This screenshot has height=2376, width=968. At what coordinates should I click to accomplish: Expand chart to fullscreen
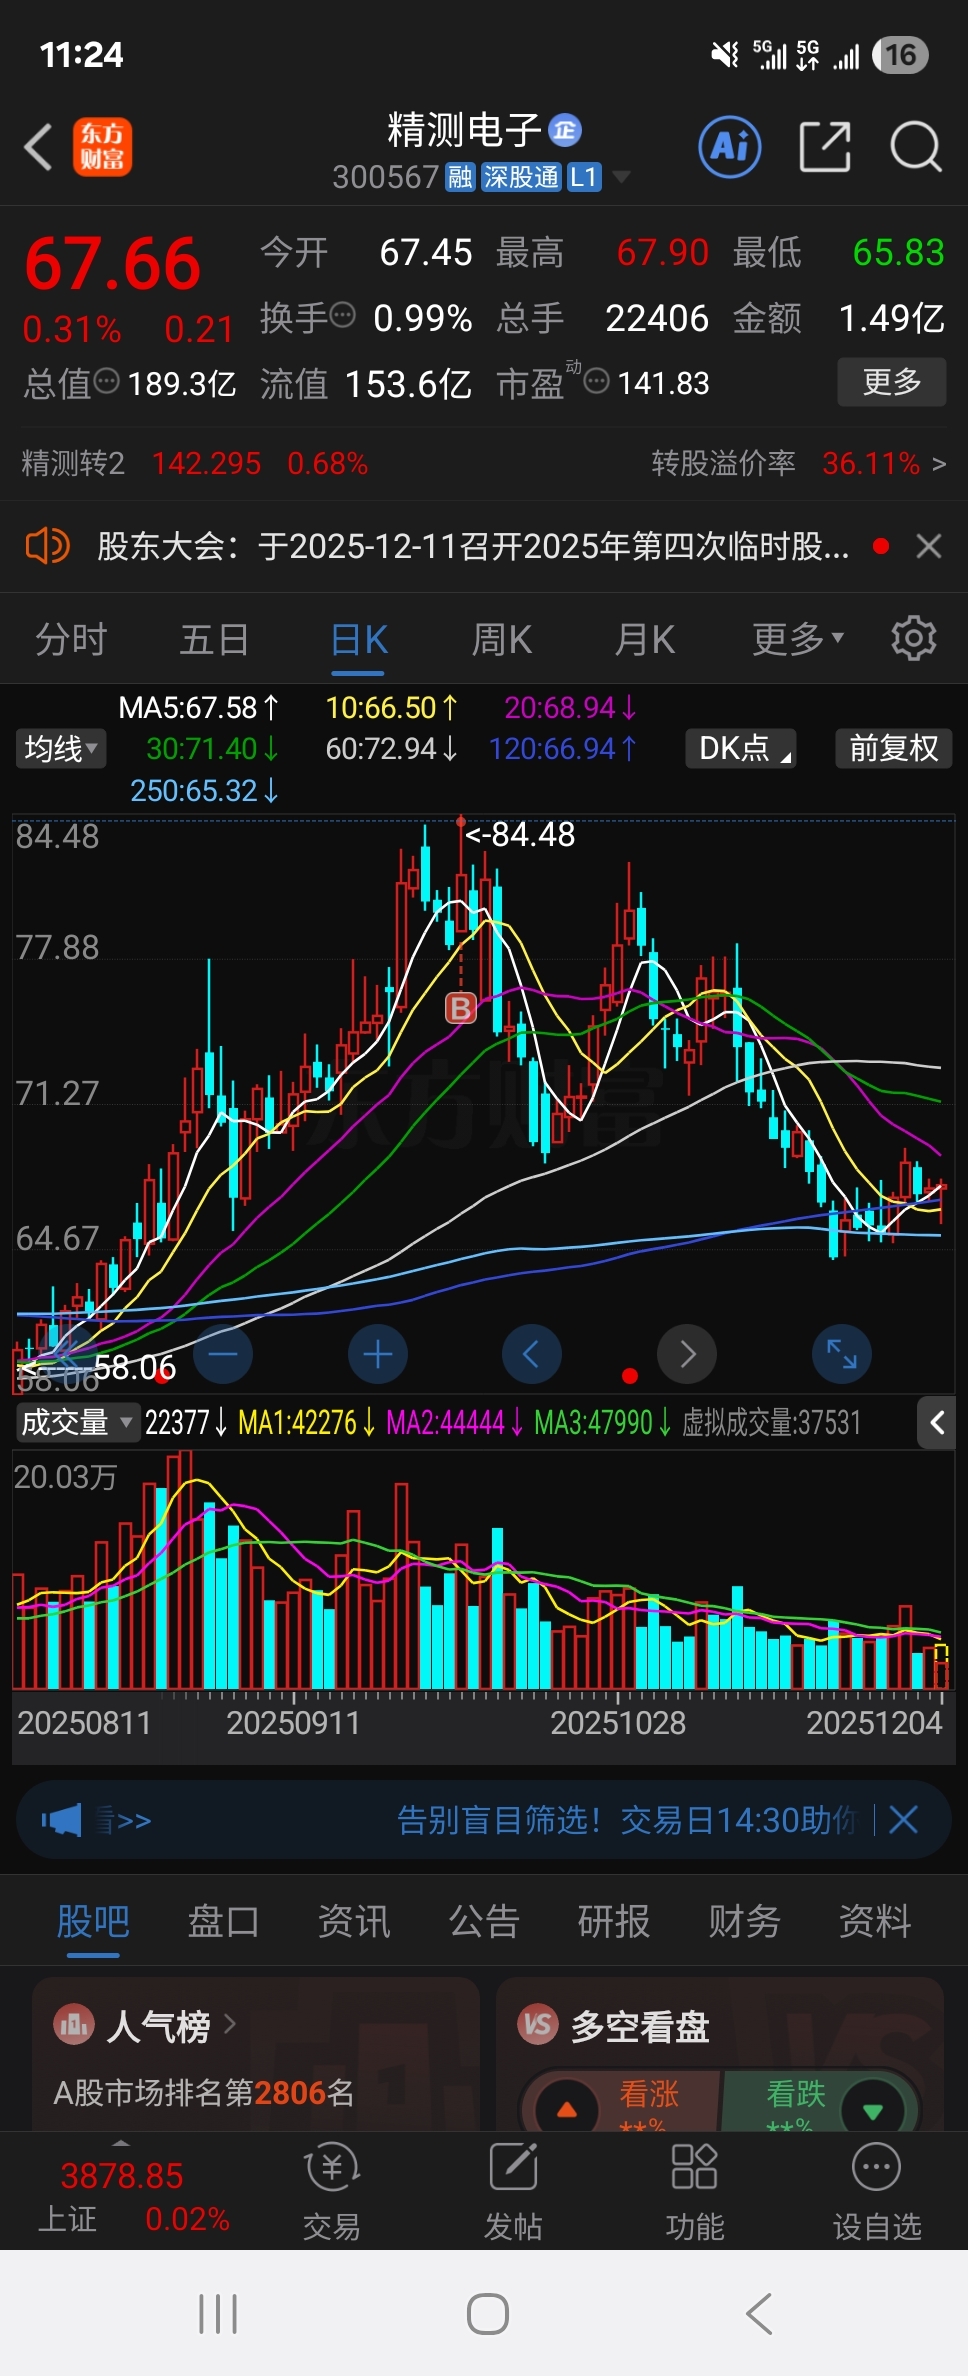[842, 1354]
